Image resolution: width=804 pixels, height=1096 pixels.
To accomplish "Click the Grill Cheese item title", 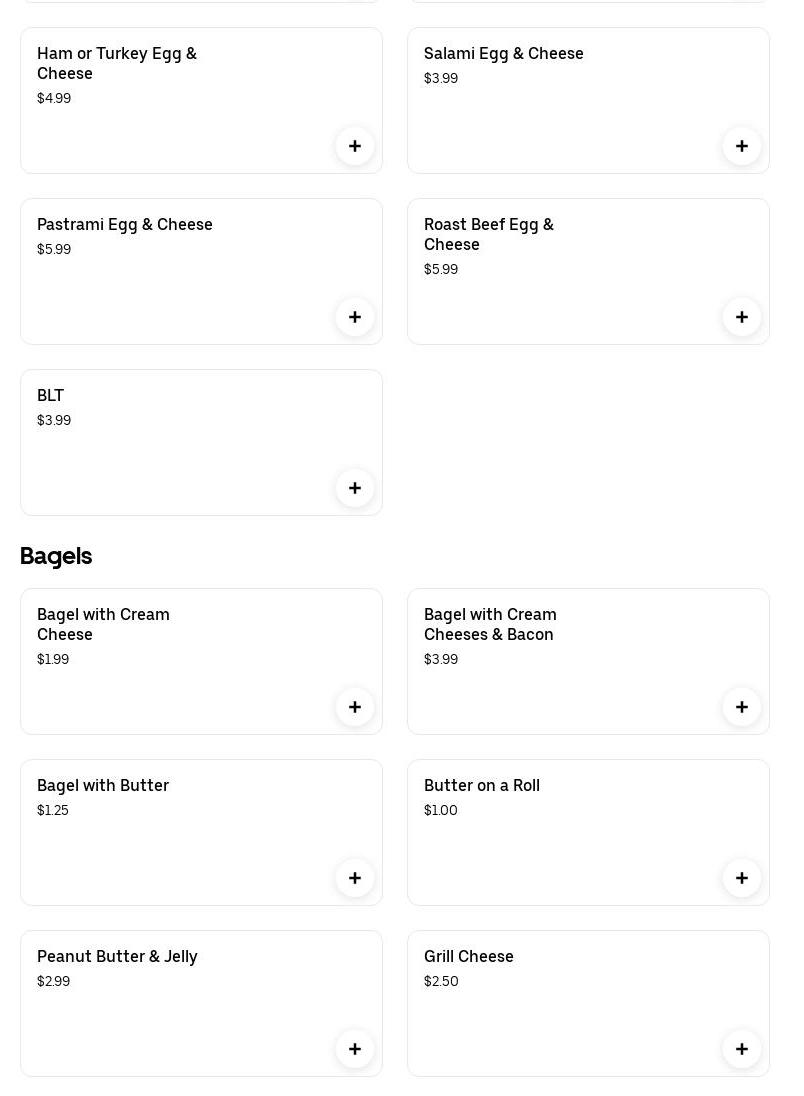I will 468,957.
